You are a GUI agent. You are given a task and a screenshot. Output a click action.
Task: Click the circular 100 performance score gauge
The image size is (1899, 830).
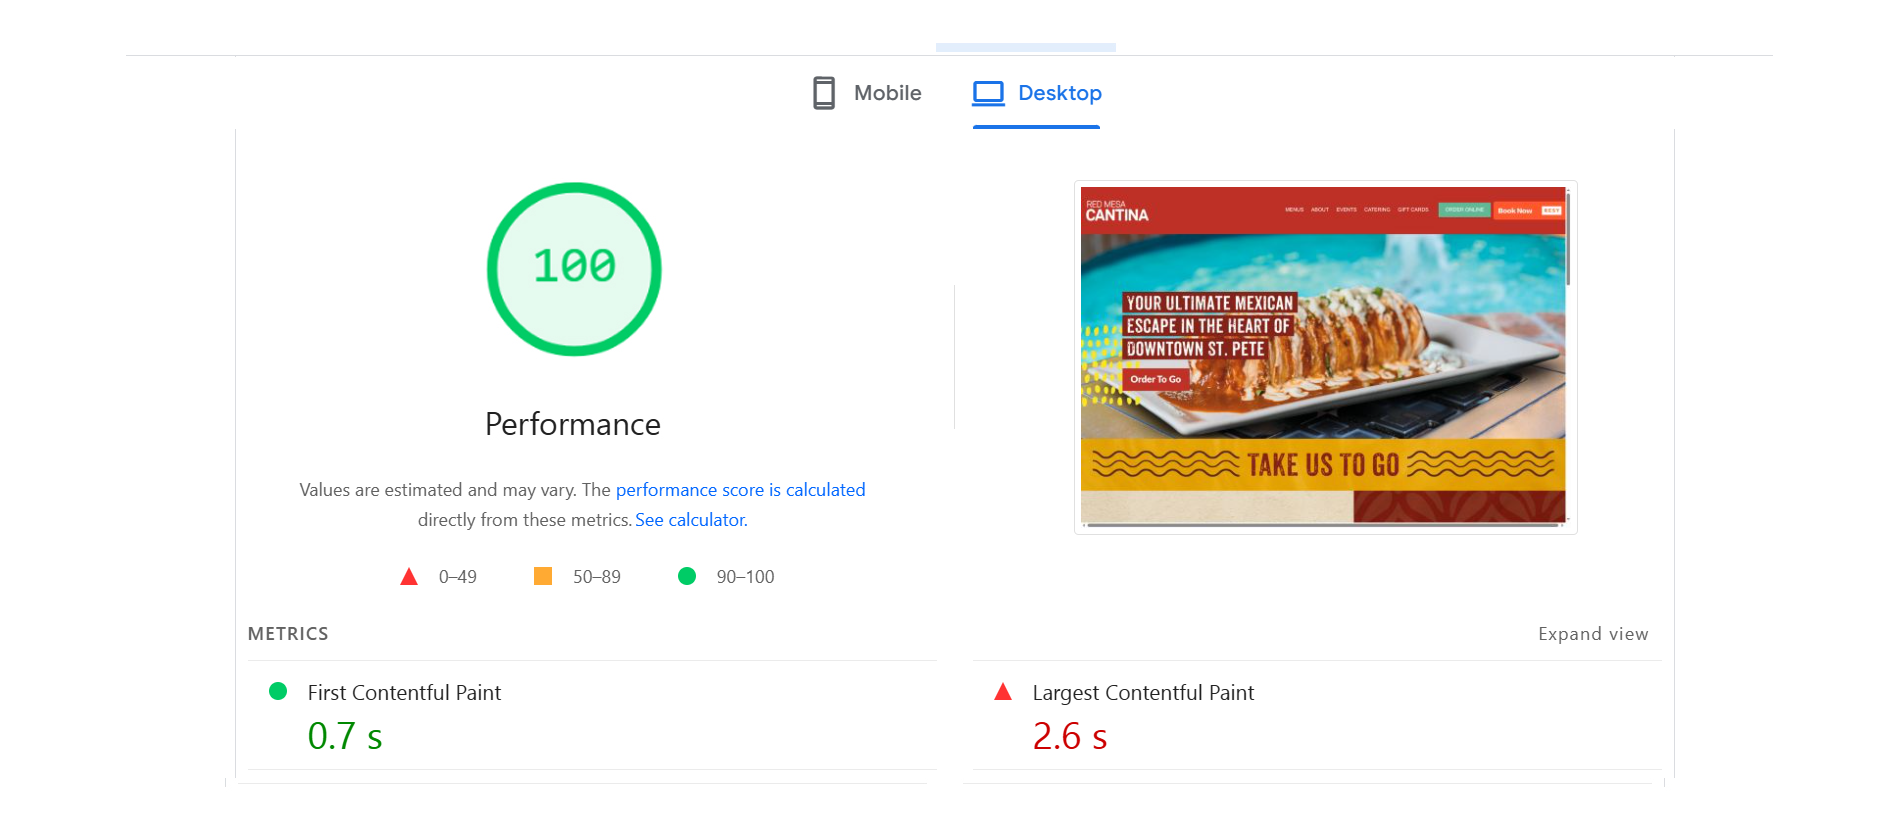[x=574, y=268]
